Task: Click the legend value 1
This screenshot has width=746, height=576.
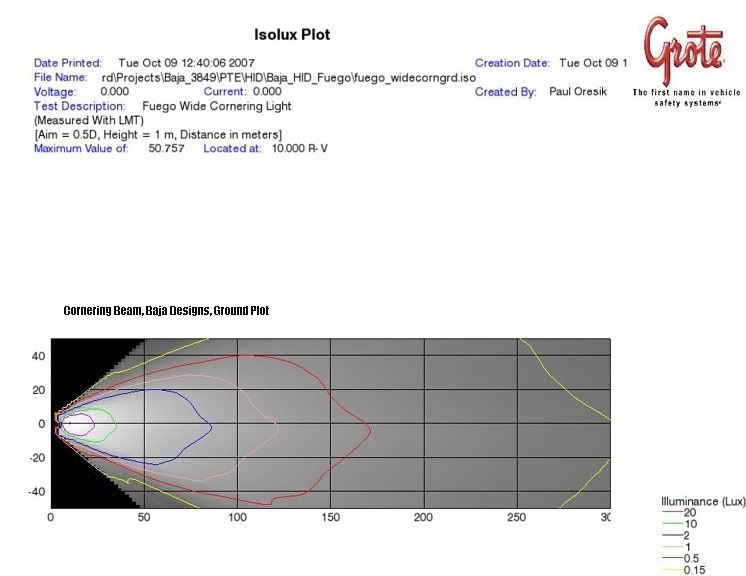Action: click(x=687, y=547)
